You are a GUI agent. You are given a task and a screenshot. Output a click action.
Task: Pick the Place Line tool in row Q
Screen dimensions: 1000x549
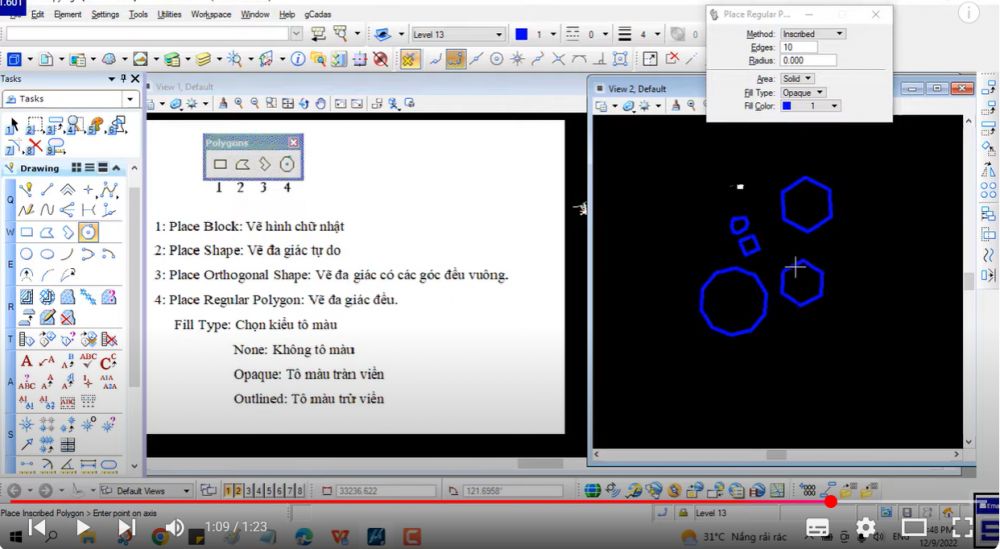pos(47,189)
